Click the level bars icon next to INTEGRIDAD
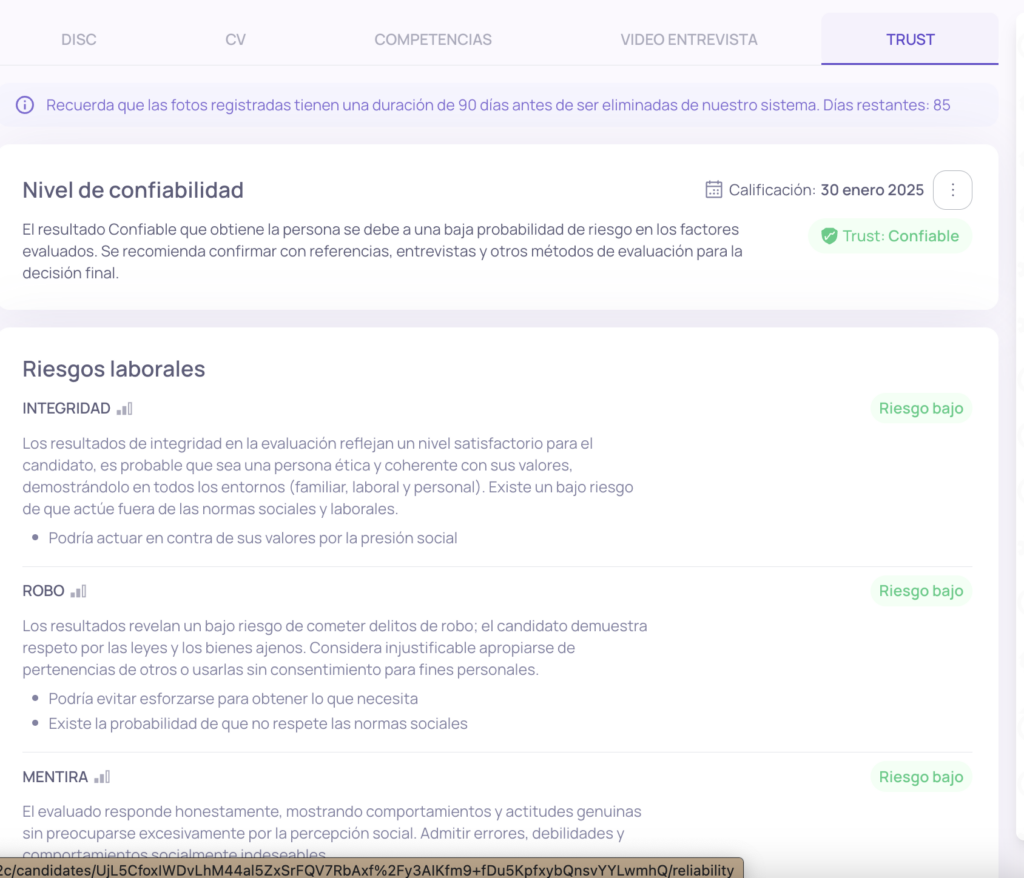Viewport: 1024px width, 878px height. coord(124,408)
